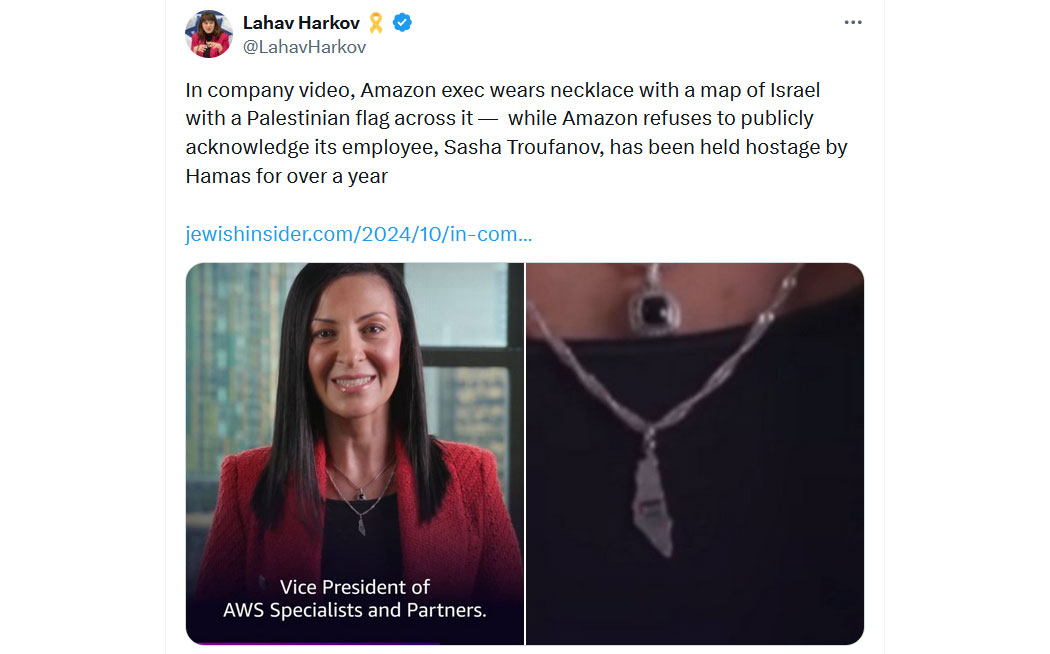The image size is (1050, 654).
Task: Click the tweet's first line about Amazon exec
Action: 503,90
